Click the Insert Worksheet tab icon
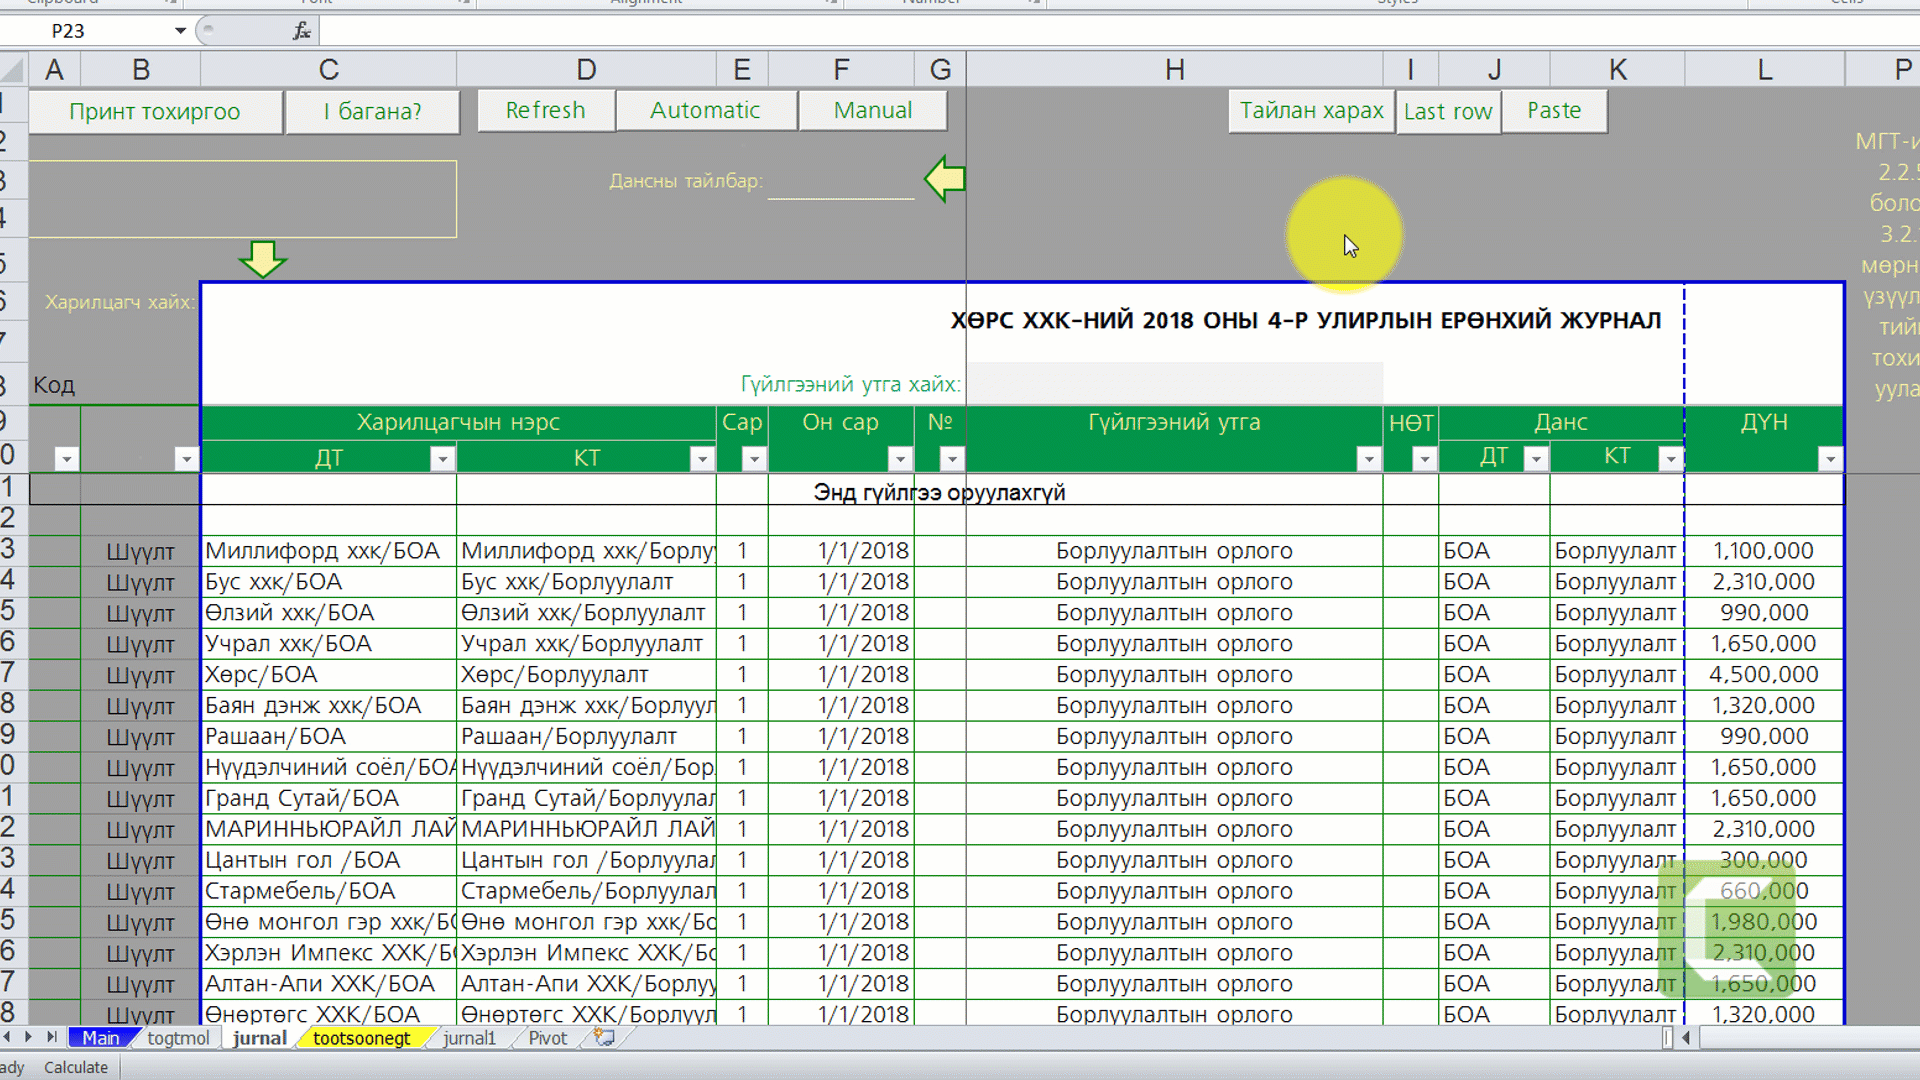Screen dimensions: 1920x1080 [604, 1037]
